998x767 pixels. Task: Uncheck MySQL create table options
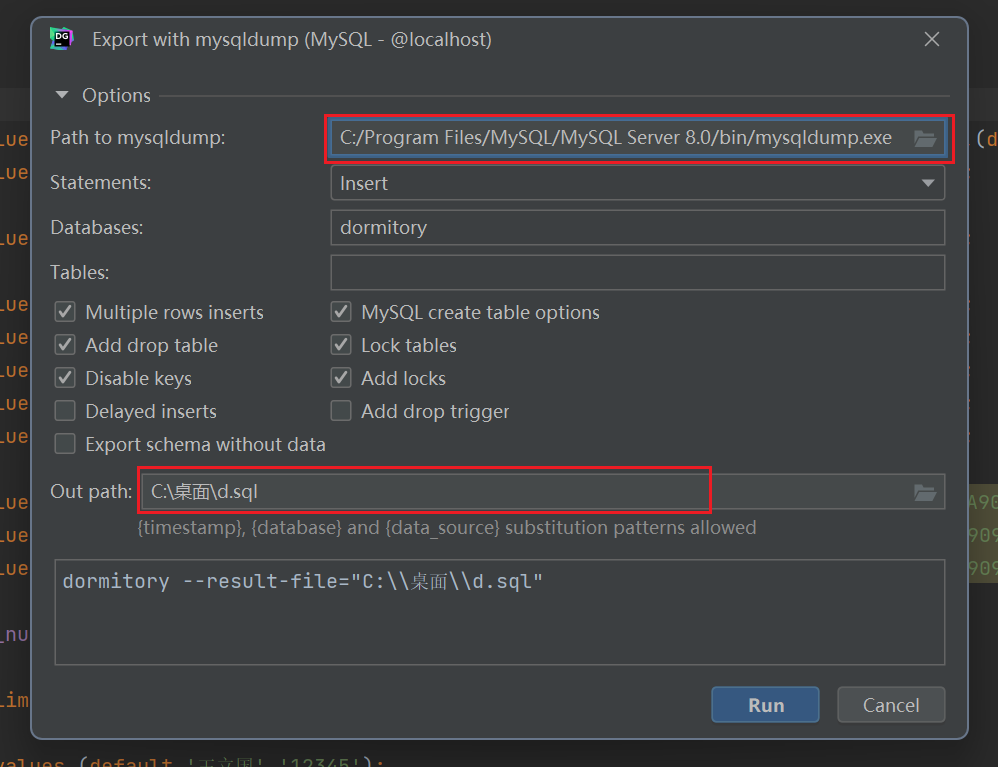pos(341,312)
